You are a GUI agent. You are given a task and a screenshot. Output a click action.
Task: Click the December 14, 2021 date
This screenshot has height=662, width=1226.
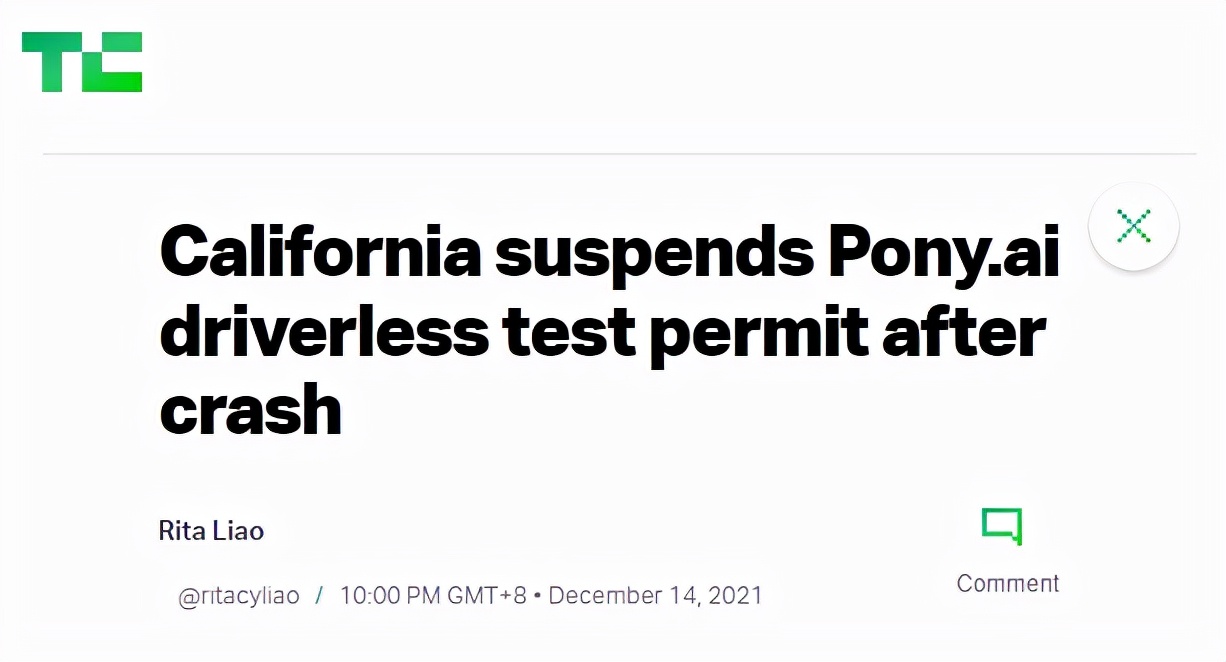pyautogui.click(x=655, y=596)
